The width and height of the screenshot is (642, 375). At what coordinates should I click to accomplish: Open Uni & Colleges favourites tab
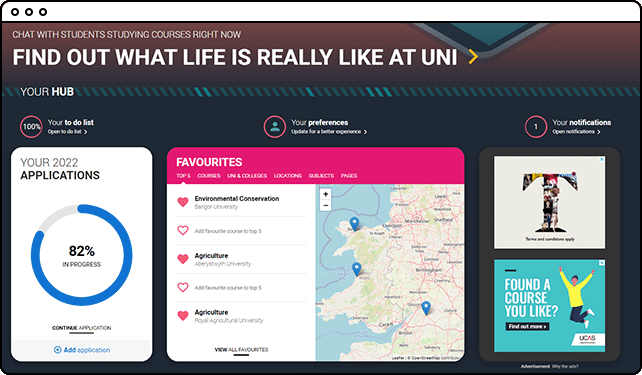click(247, 176)
